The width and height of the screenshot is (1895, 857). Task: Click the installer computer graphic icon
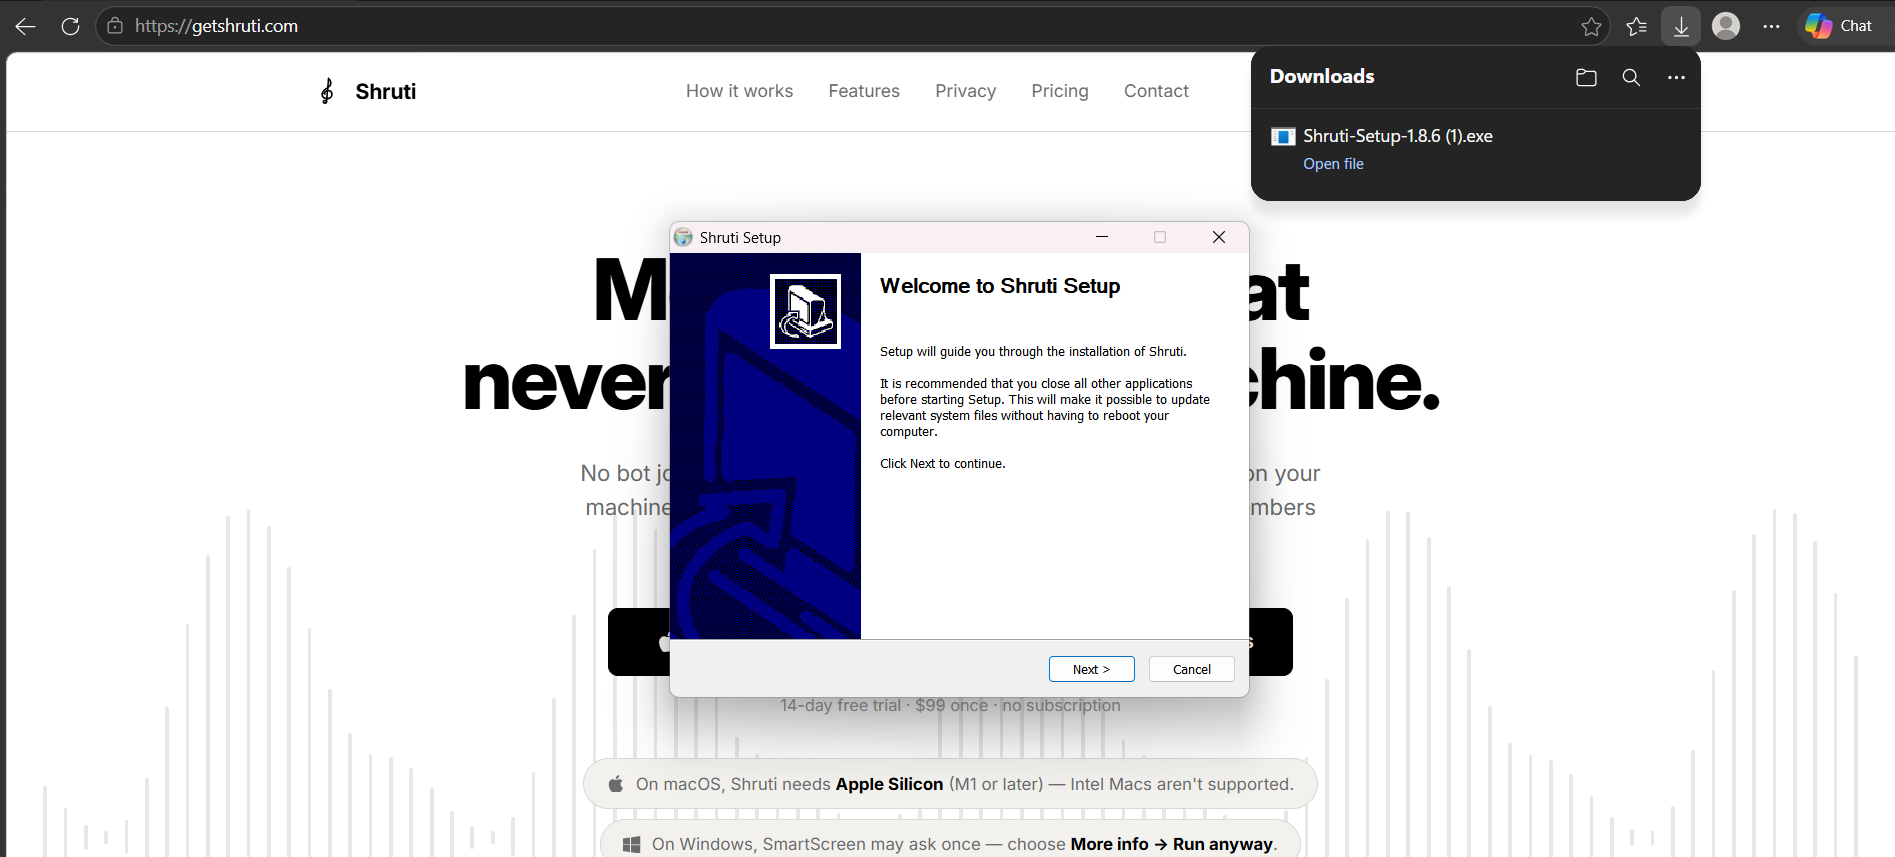[805, 312]
